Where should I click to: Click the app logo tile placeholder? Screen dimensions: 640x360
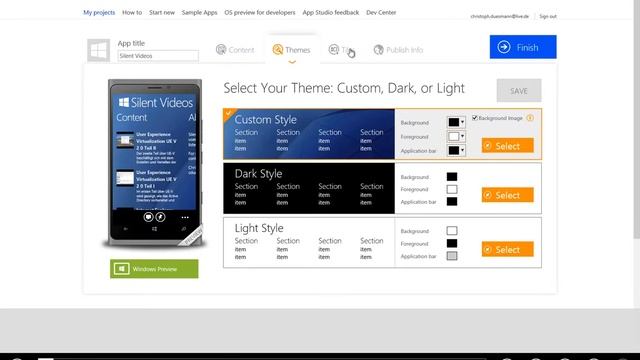click(x=98, y=50)
